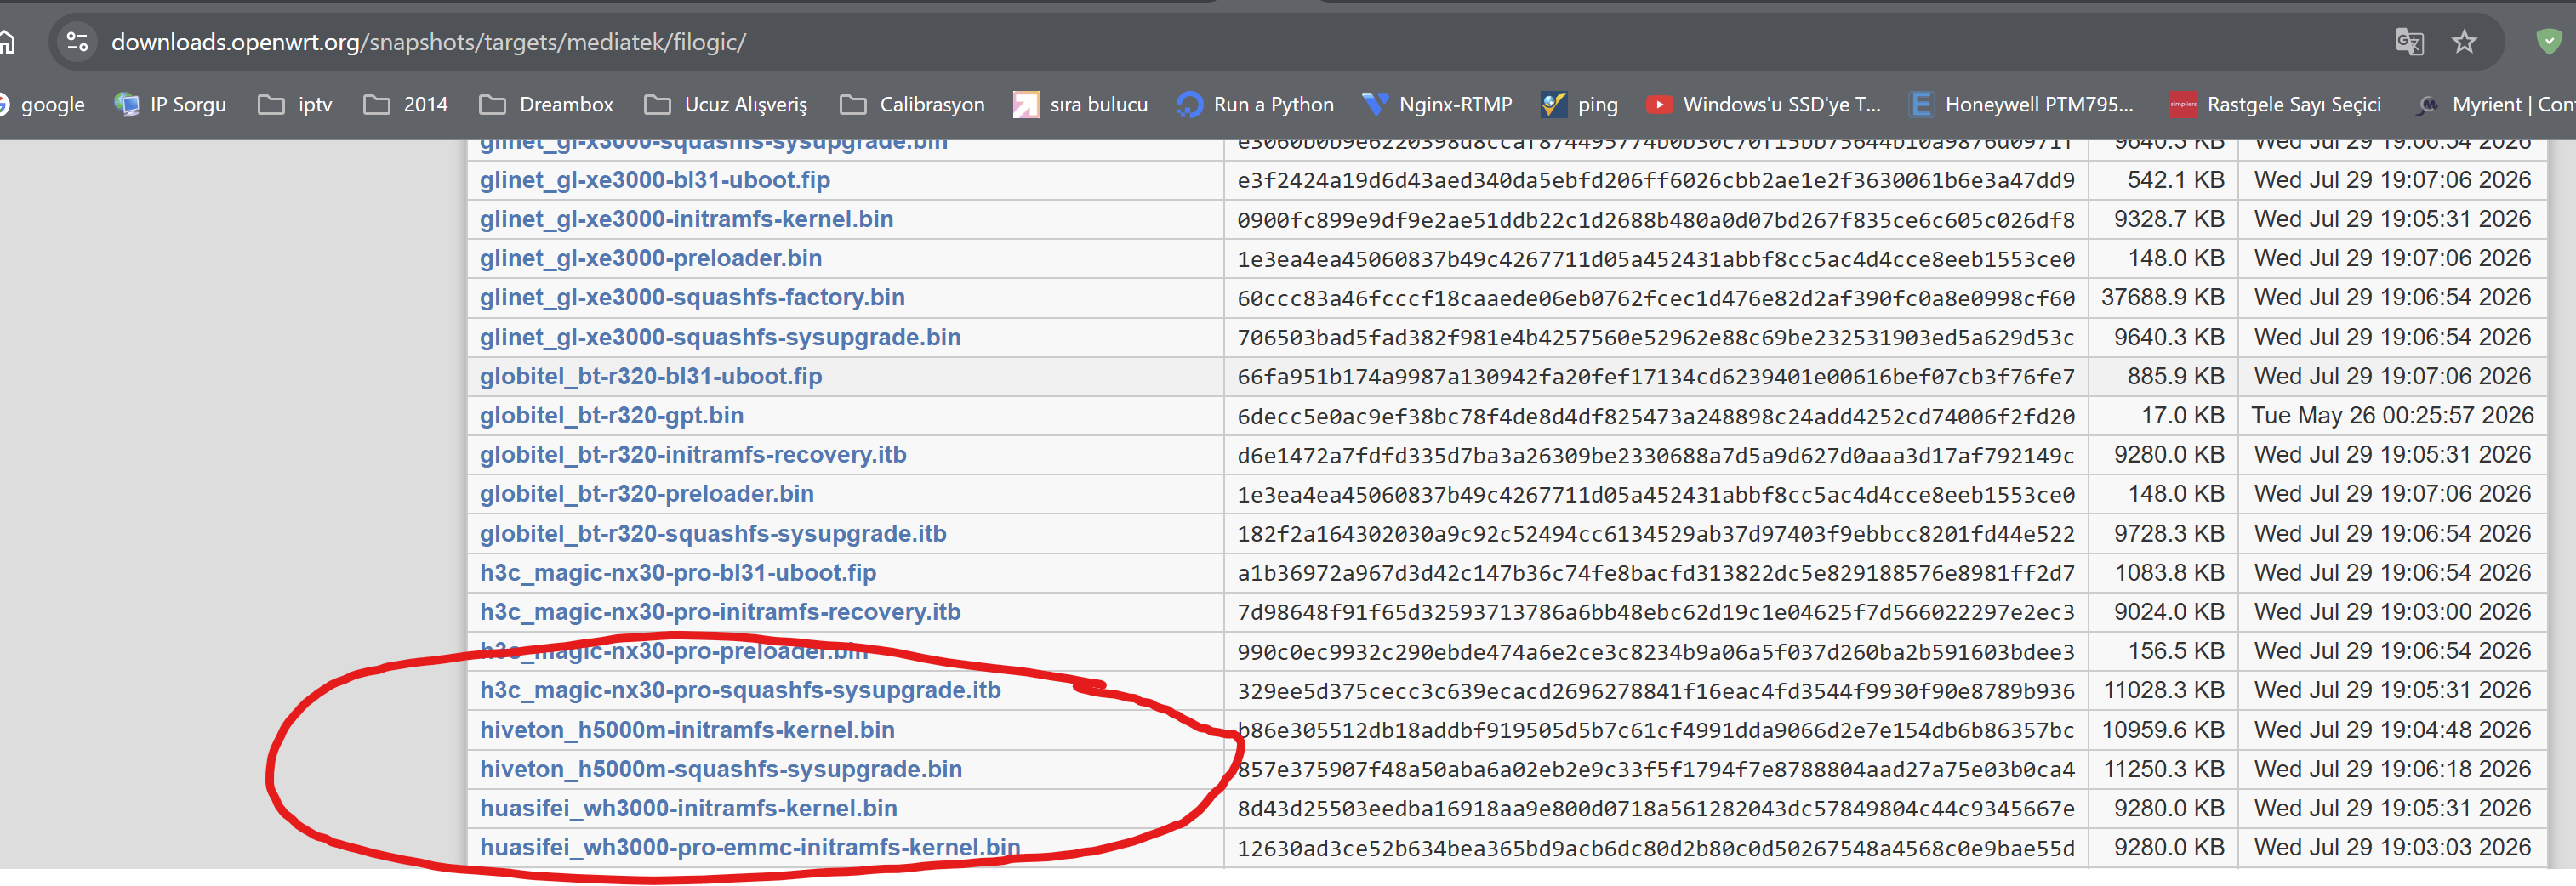Click the hash starting with 0900fc899e9d
Image resolution: width=2576 pixels, height=886 pixels.
[1656, 219]
